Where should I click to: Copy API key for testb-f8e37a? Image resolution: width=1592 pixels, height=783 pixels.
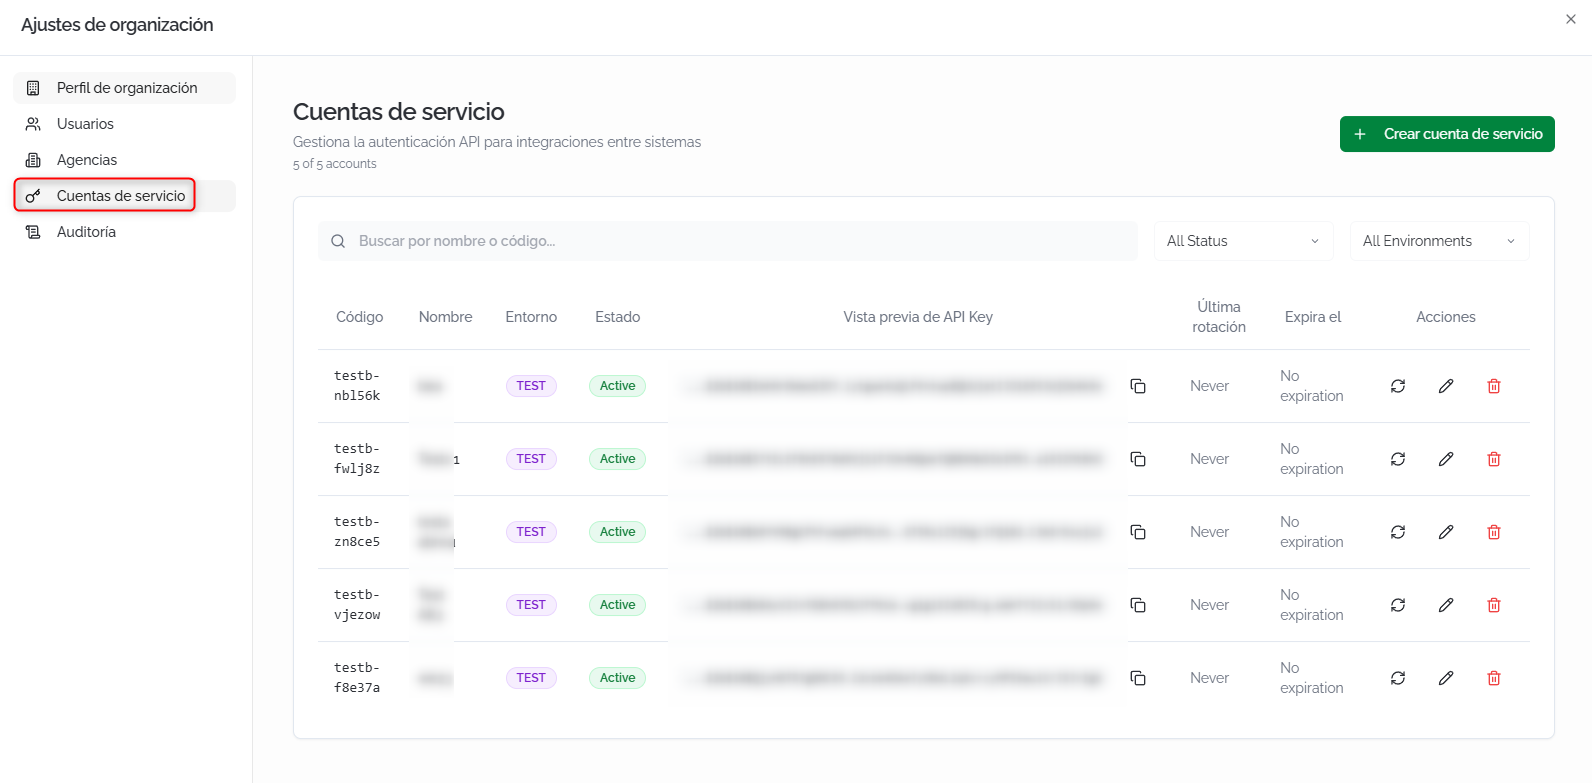pos(1138,678)
